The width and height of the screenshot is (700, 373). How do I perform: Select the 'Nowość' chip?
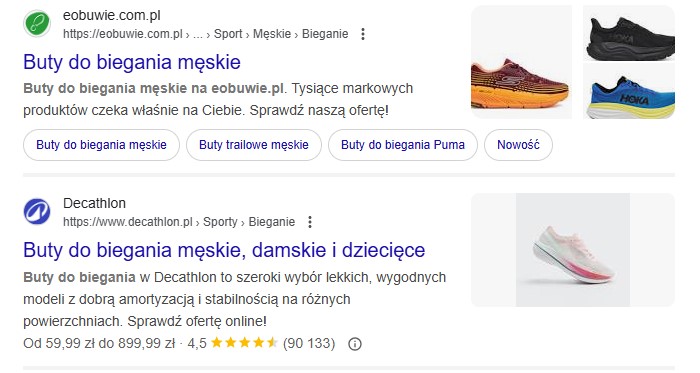point(518,145)
